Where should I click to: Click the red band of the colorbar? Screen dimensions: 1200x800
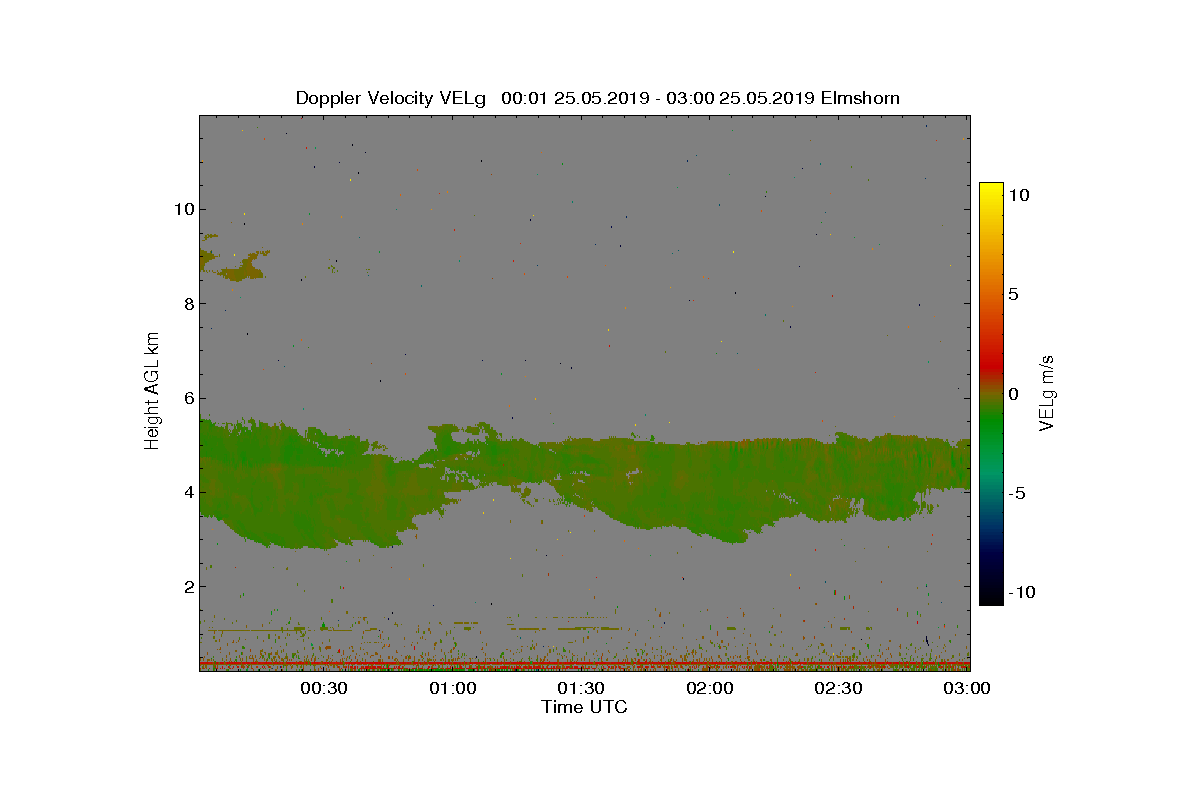[991, 365]
